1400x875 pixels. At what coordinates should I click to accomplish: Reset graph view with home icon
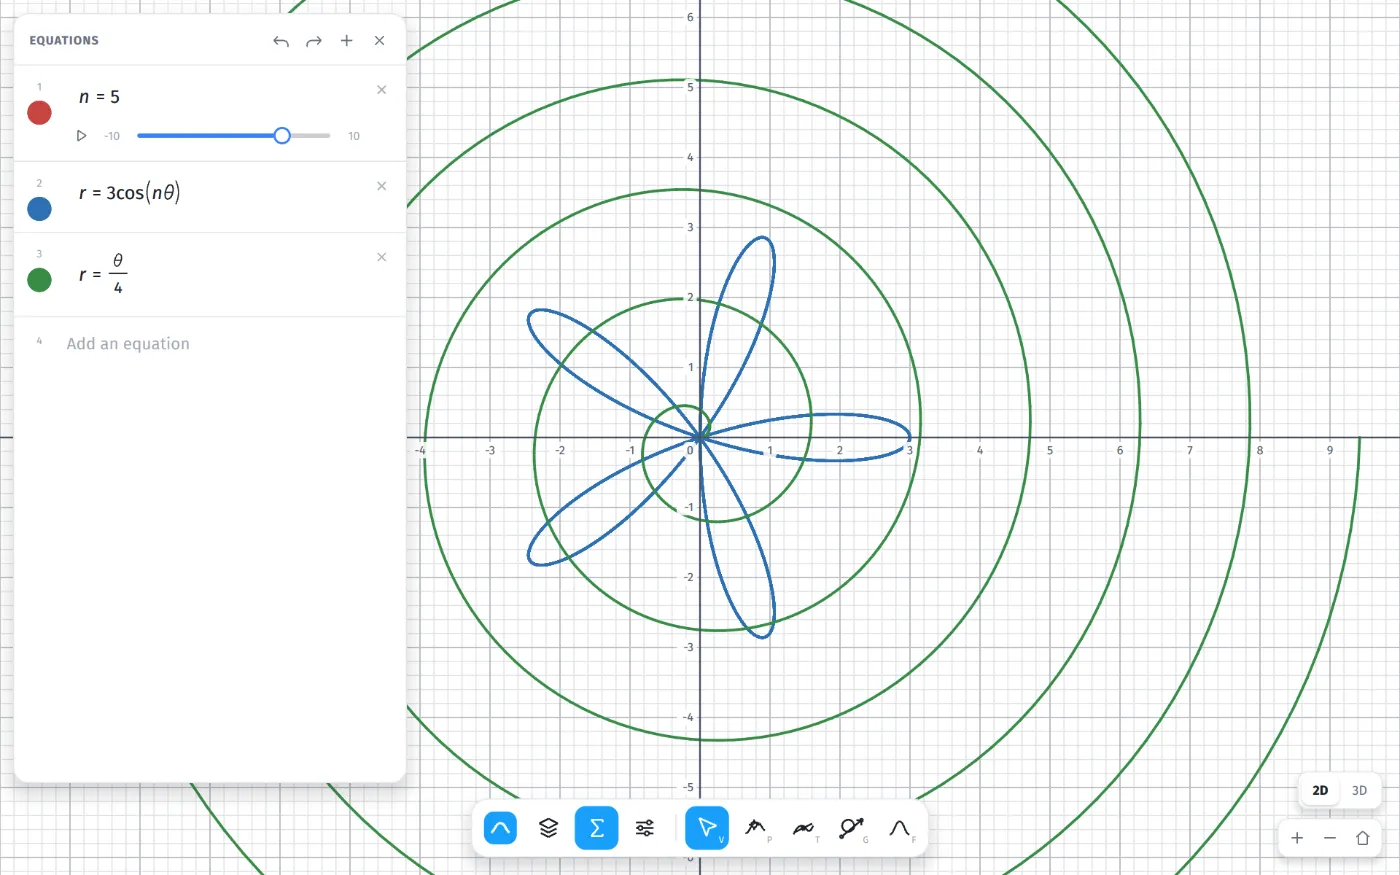coord(1362,838)
